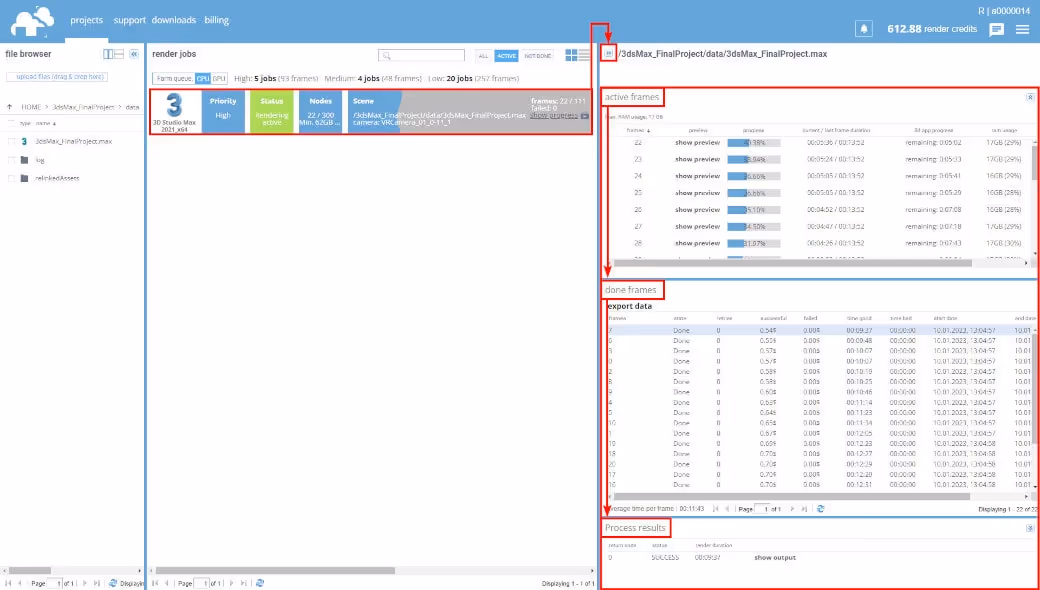The width and height of the screenshot is (1040, 590).
Task: Click the log folder icon
Action: tap(25, 160)
